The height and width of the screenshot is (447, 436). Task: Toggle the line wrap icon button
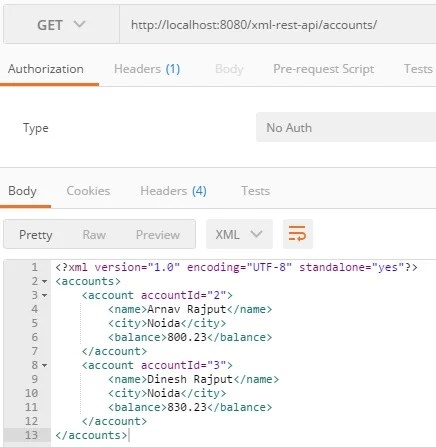point(298,234)
